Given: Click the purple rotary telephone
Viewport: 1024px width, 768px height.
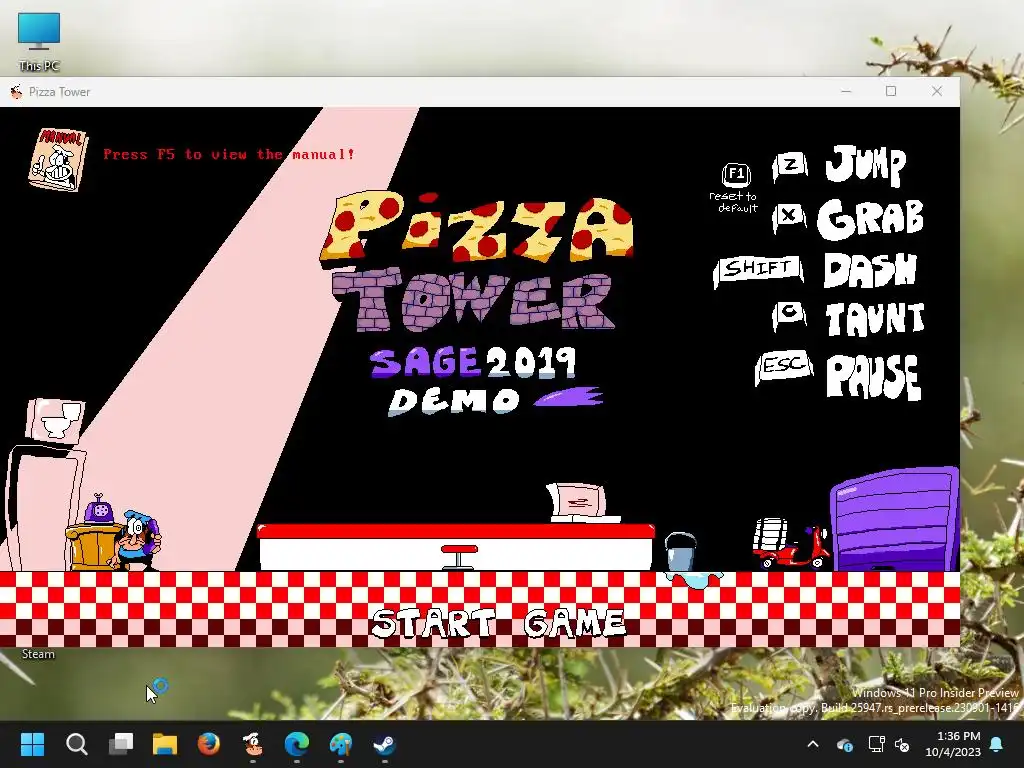Looking at the screenshot, I should [x=99, y=509].
